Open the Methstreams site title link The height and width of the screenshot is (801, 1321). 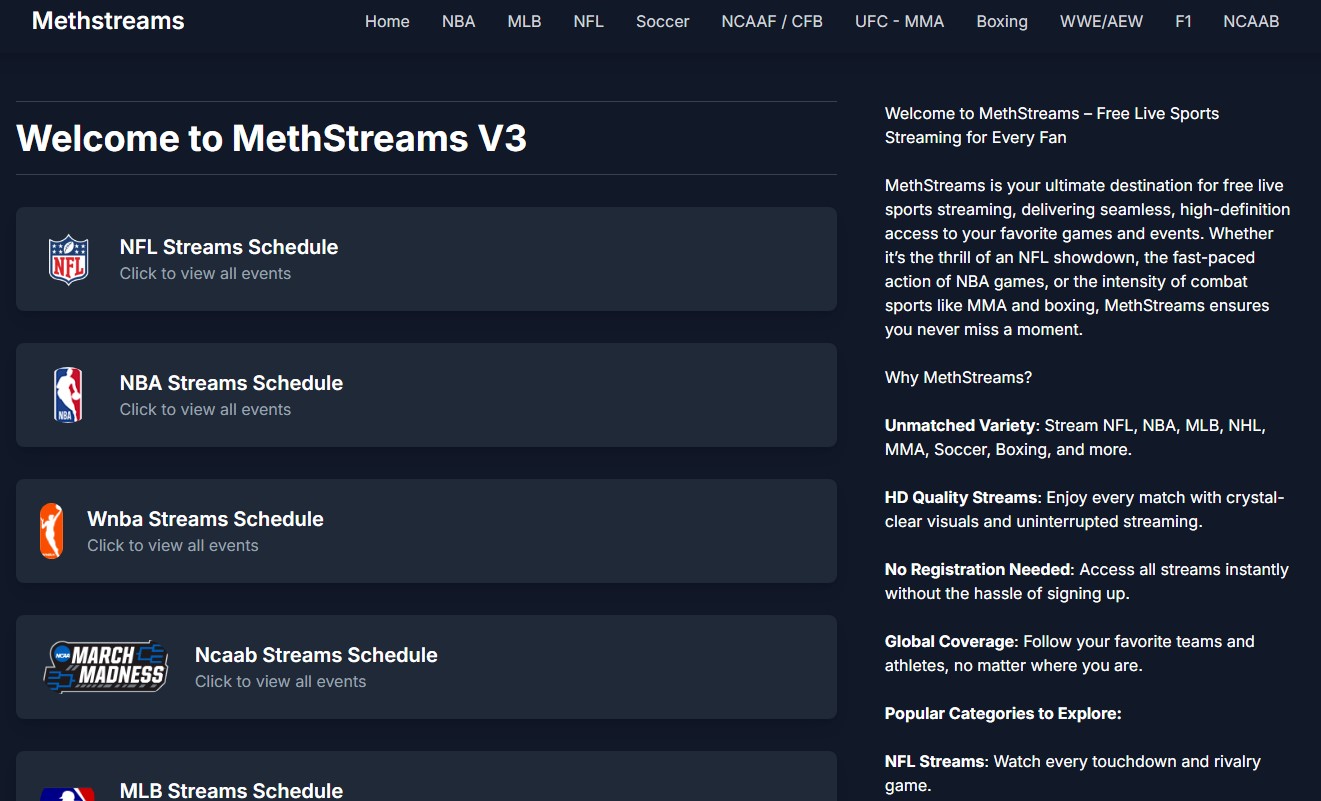click(108, 21)
